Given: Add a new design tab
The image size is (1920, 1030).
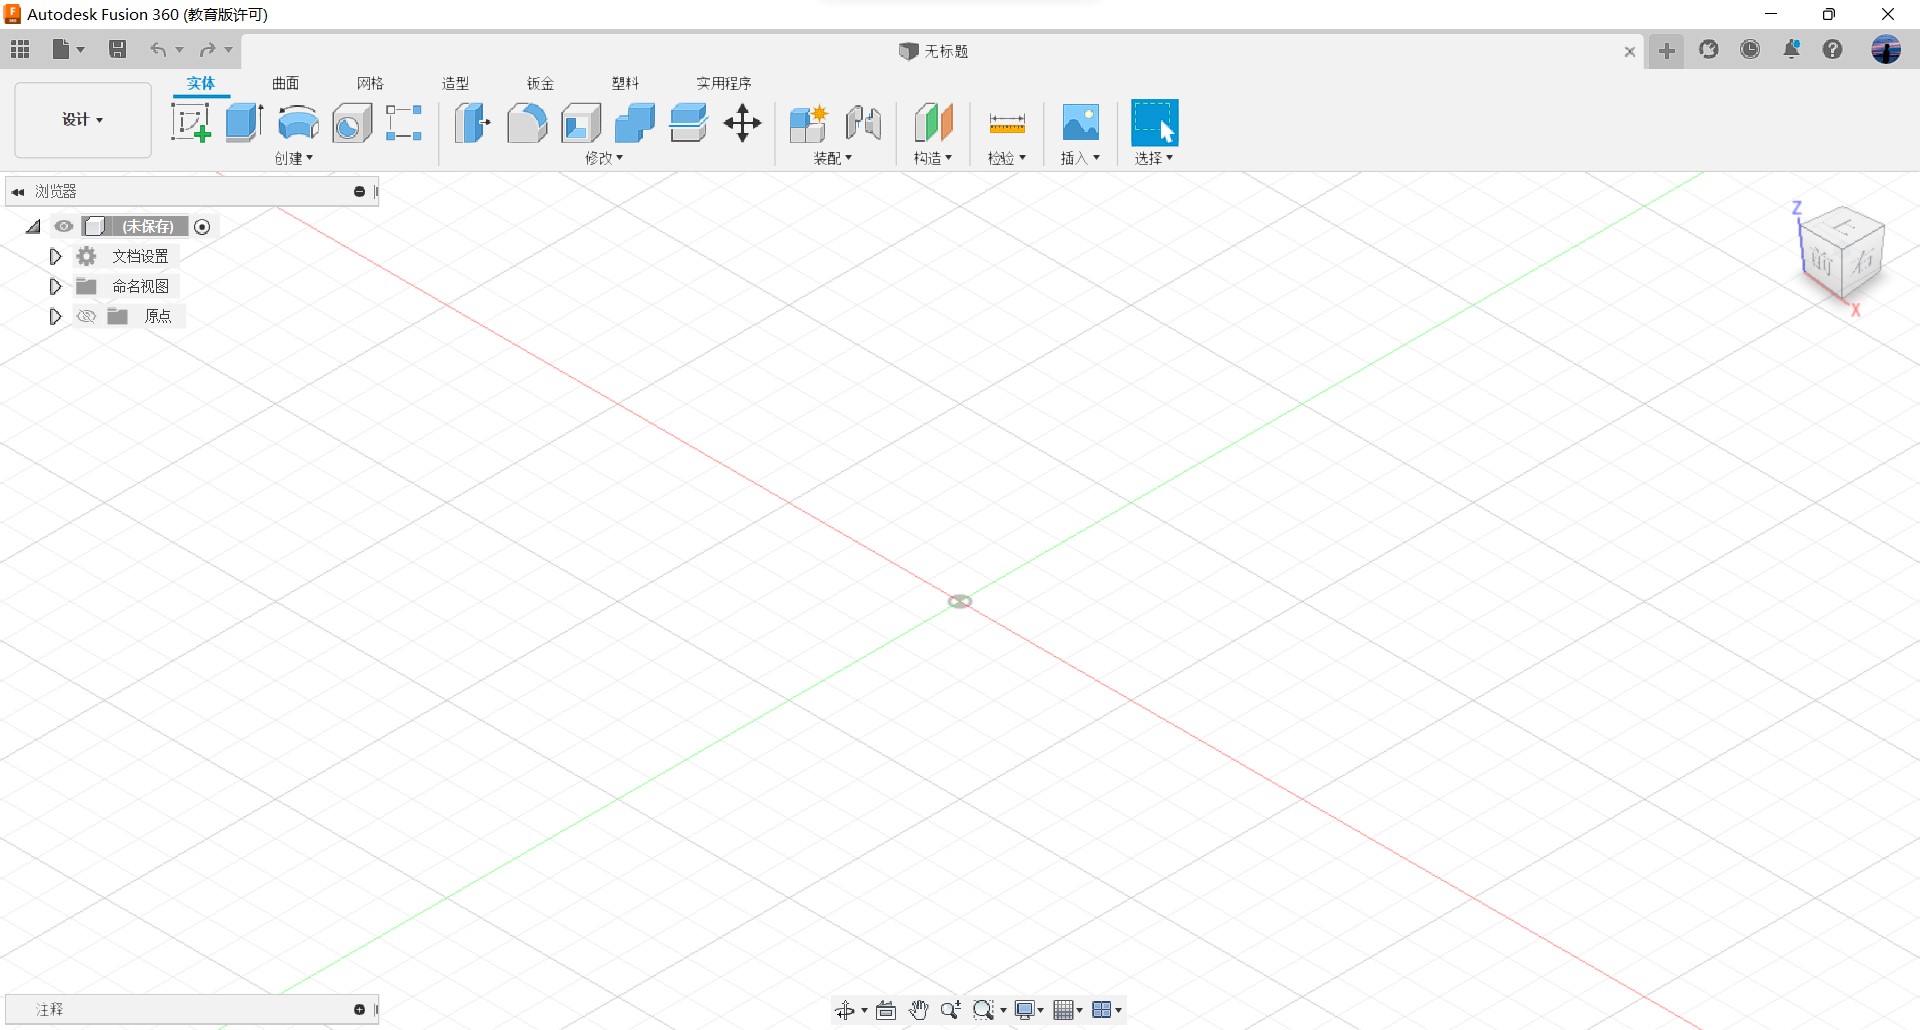Looking at the screenshot, I should 1666,51.
